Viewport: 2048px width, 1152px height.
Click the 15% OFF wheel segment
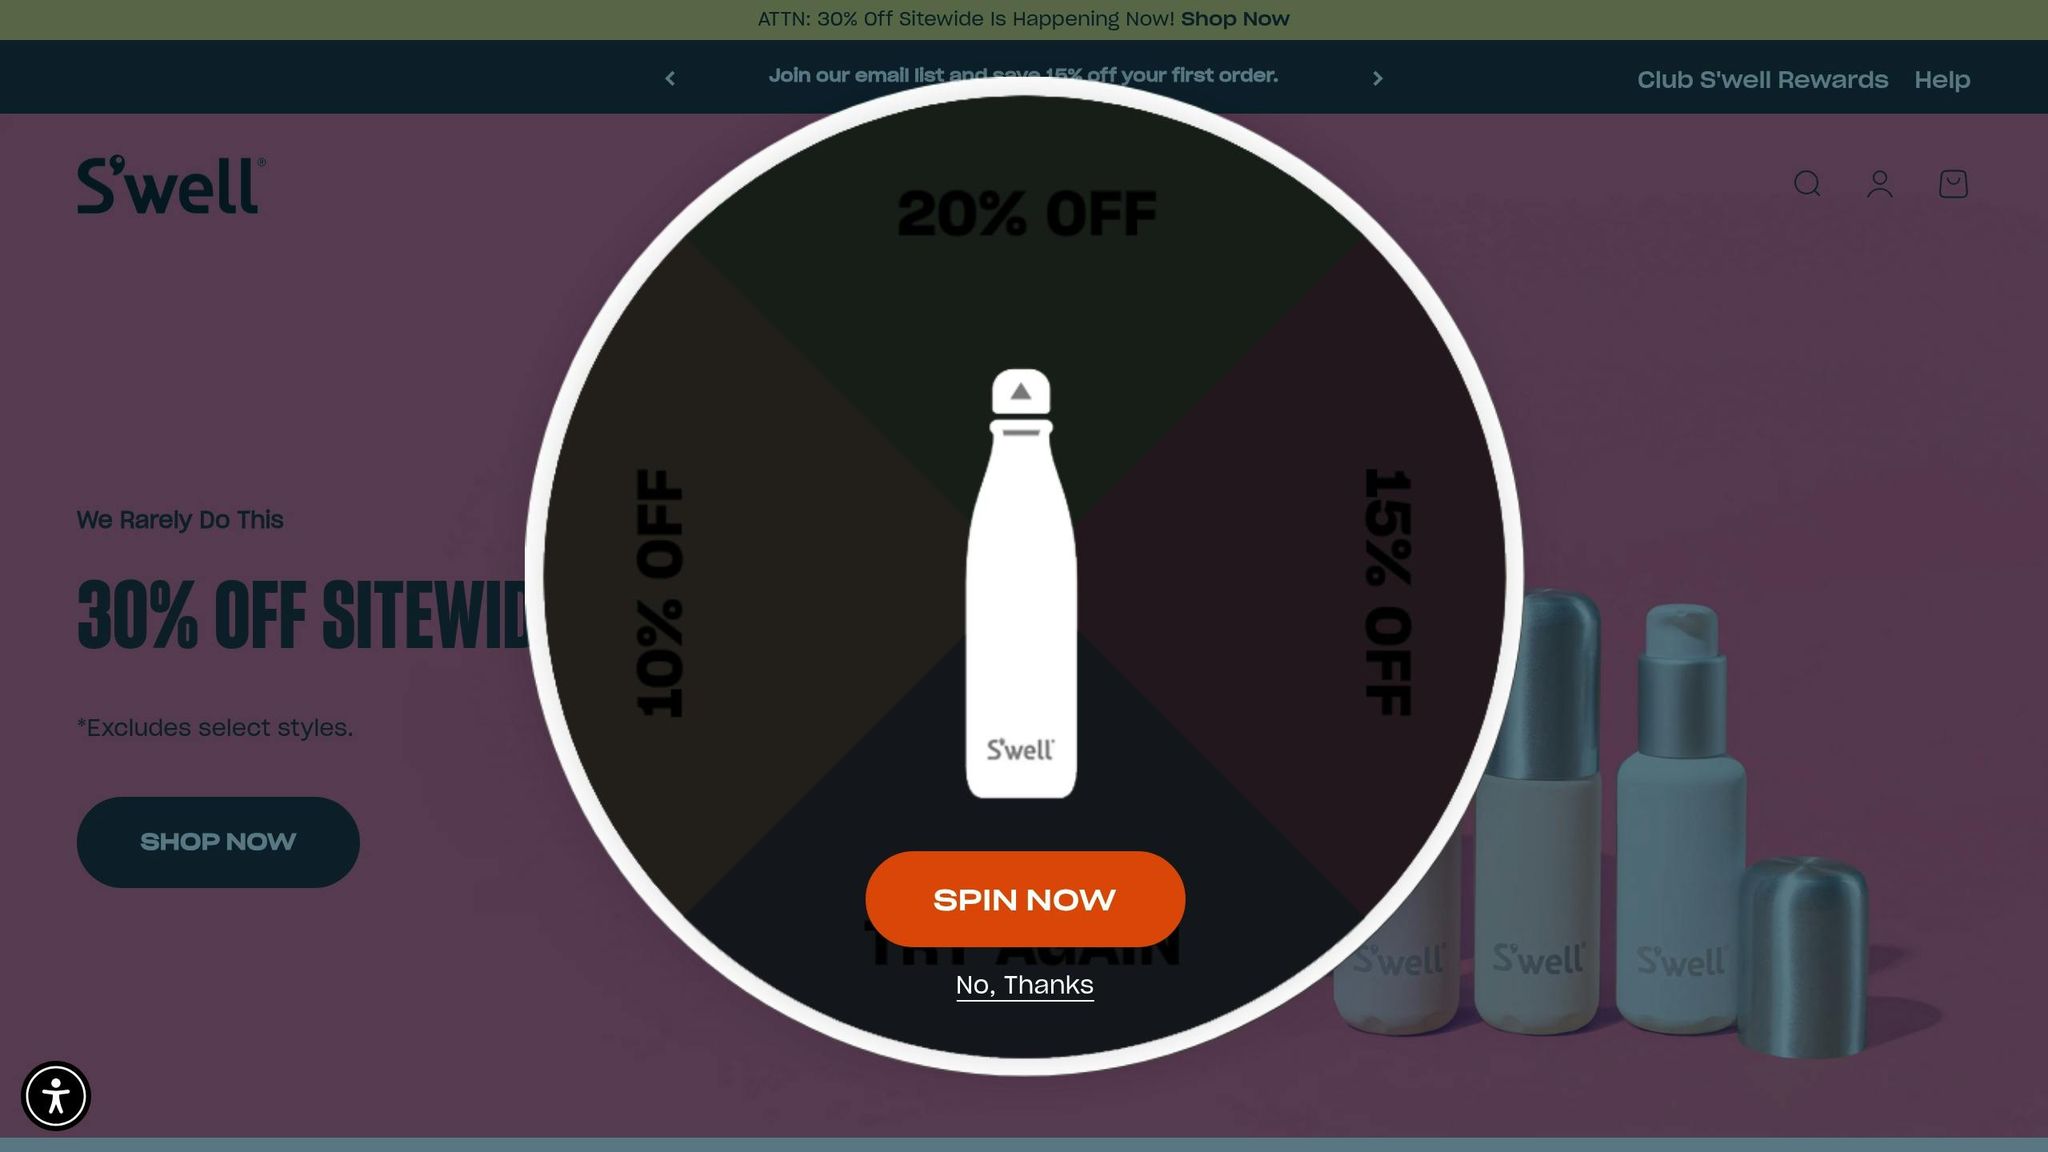click(x=1388, y=593)
